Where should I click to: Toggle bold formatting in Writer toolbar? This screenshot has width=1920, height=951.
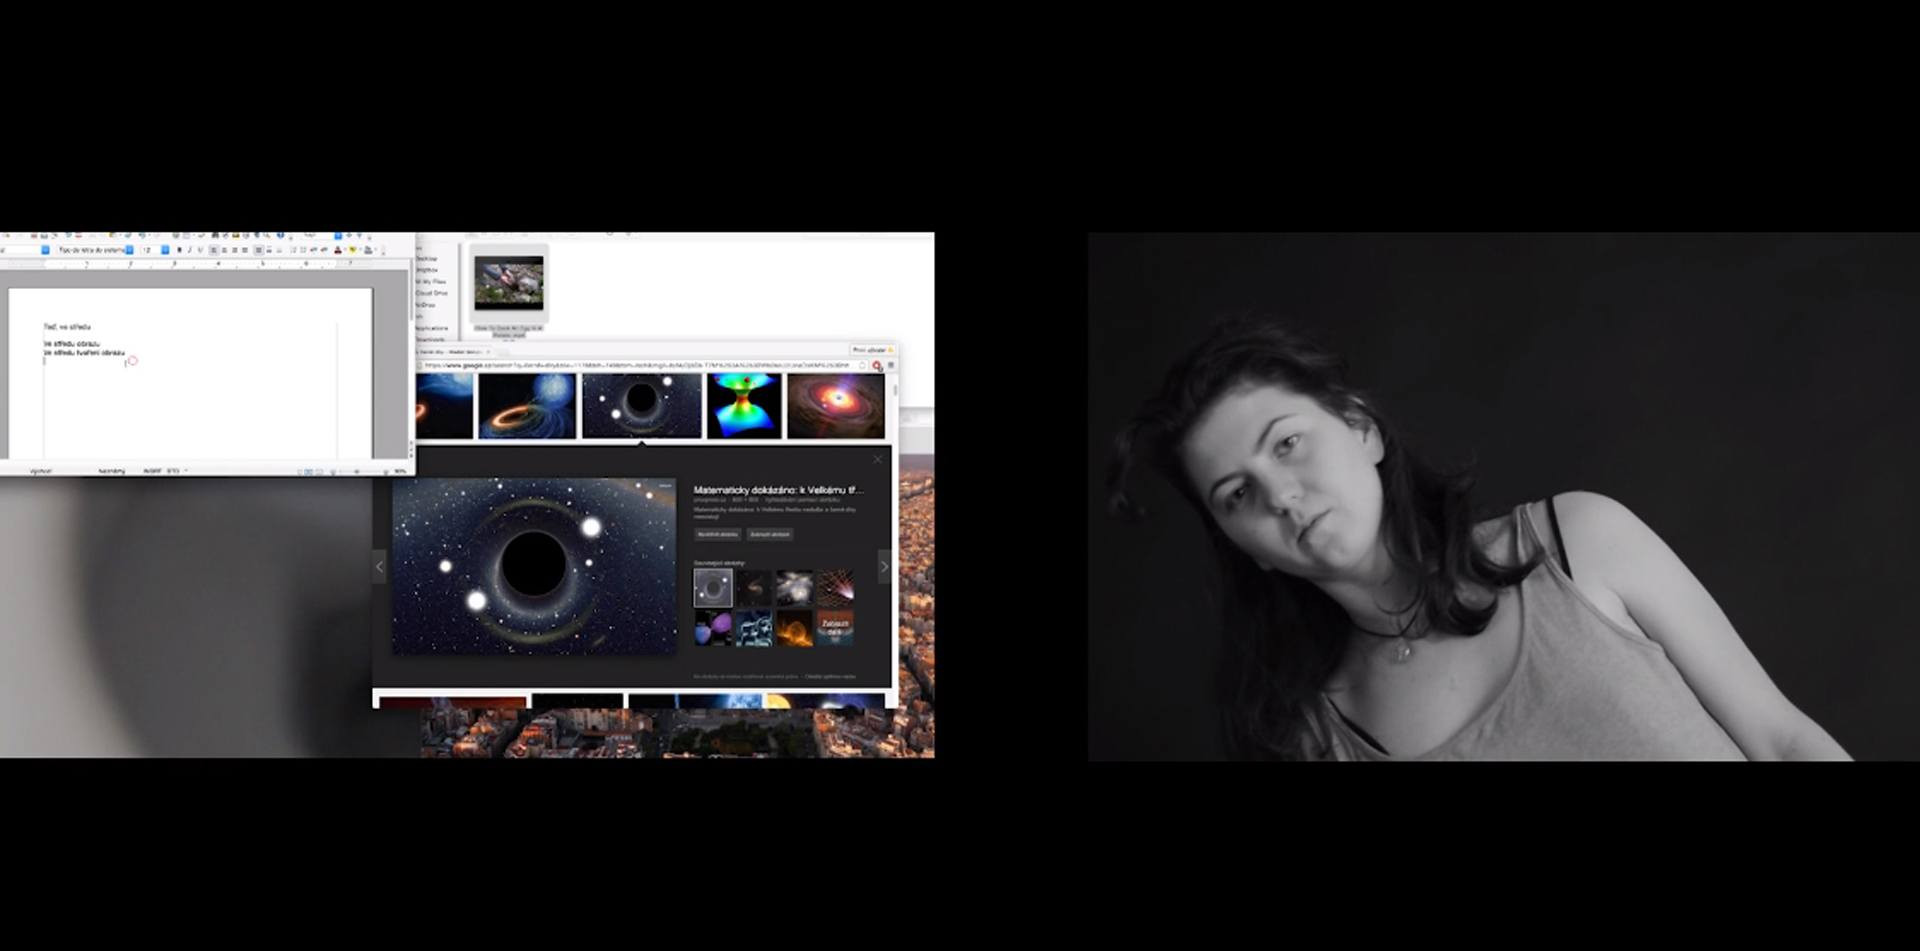(179, 250)
